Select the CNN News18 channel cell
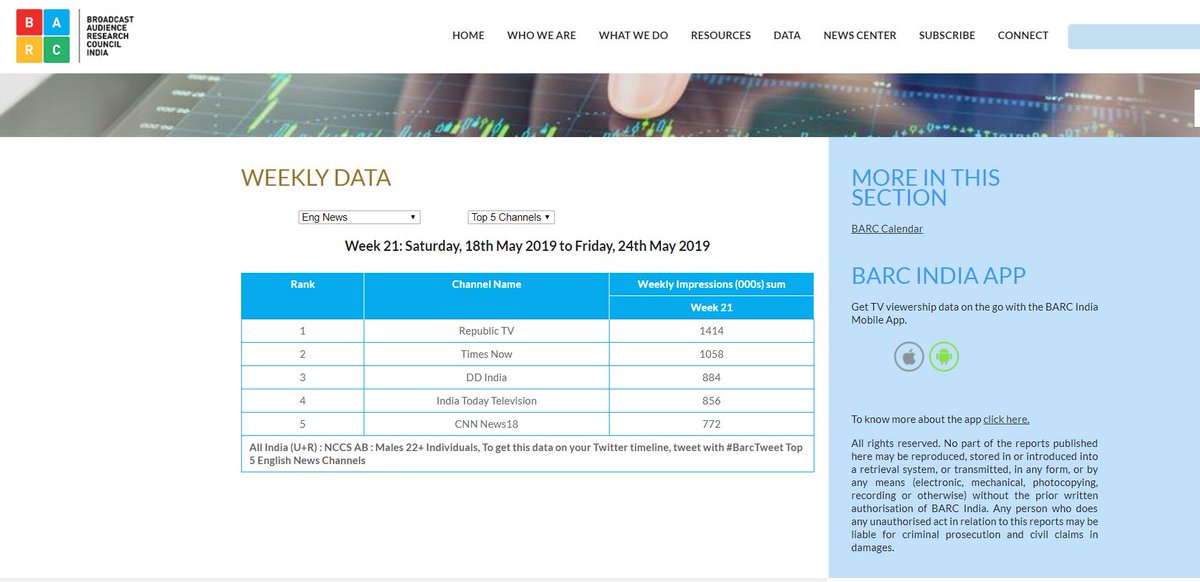Viewport: 1200px width, 582px height. coord(487,424)
